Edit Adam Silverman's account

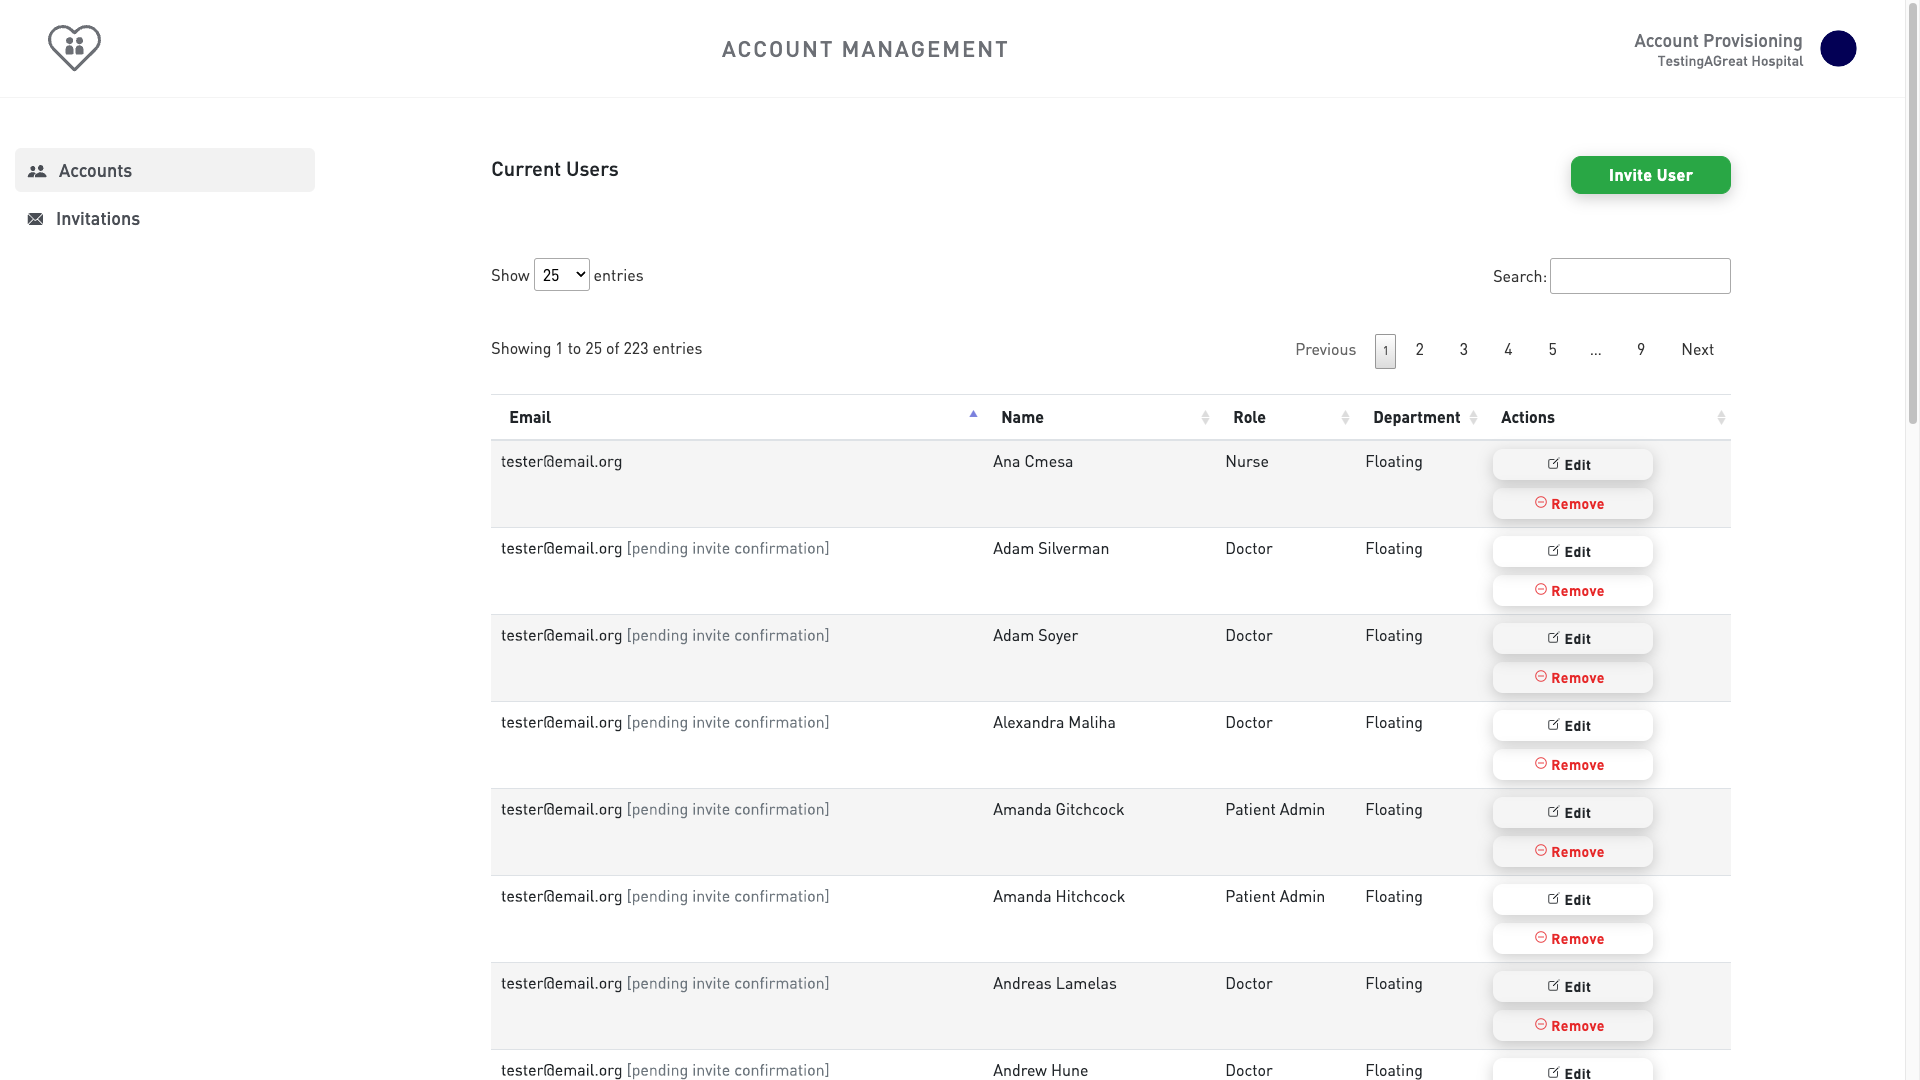[1572, 552]
